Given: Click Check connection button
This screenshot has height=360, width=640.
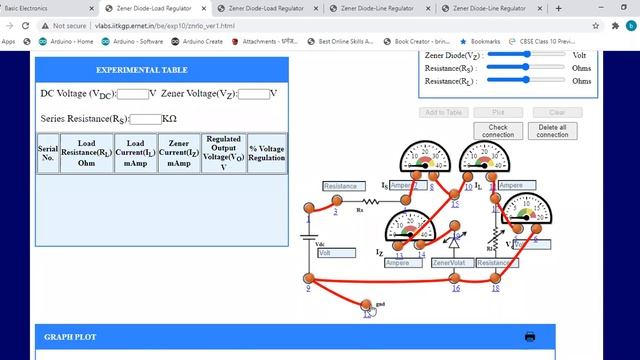Looking at the screenshot, I should (x=498, y=131).
